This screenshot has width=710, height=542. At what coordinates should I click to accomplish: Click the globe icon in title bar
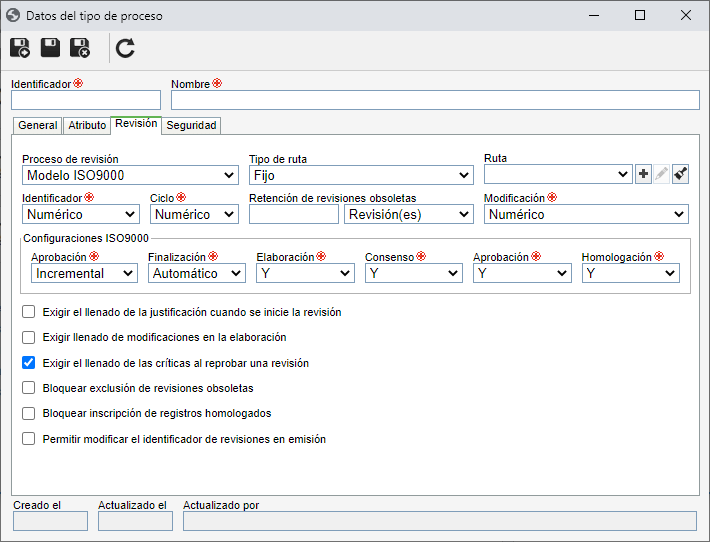click(x=13, y=15)
